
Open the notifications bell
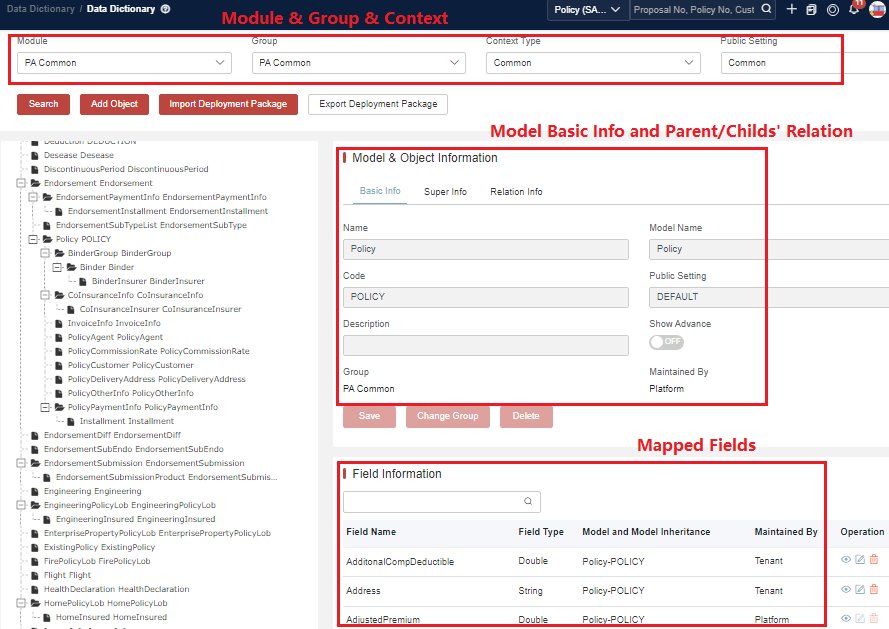point(854,9)
